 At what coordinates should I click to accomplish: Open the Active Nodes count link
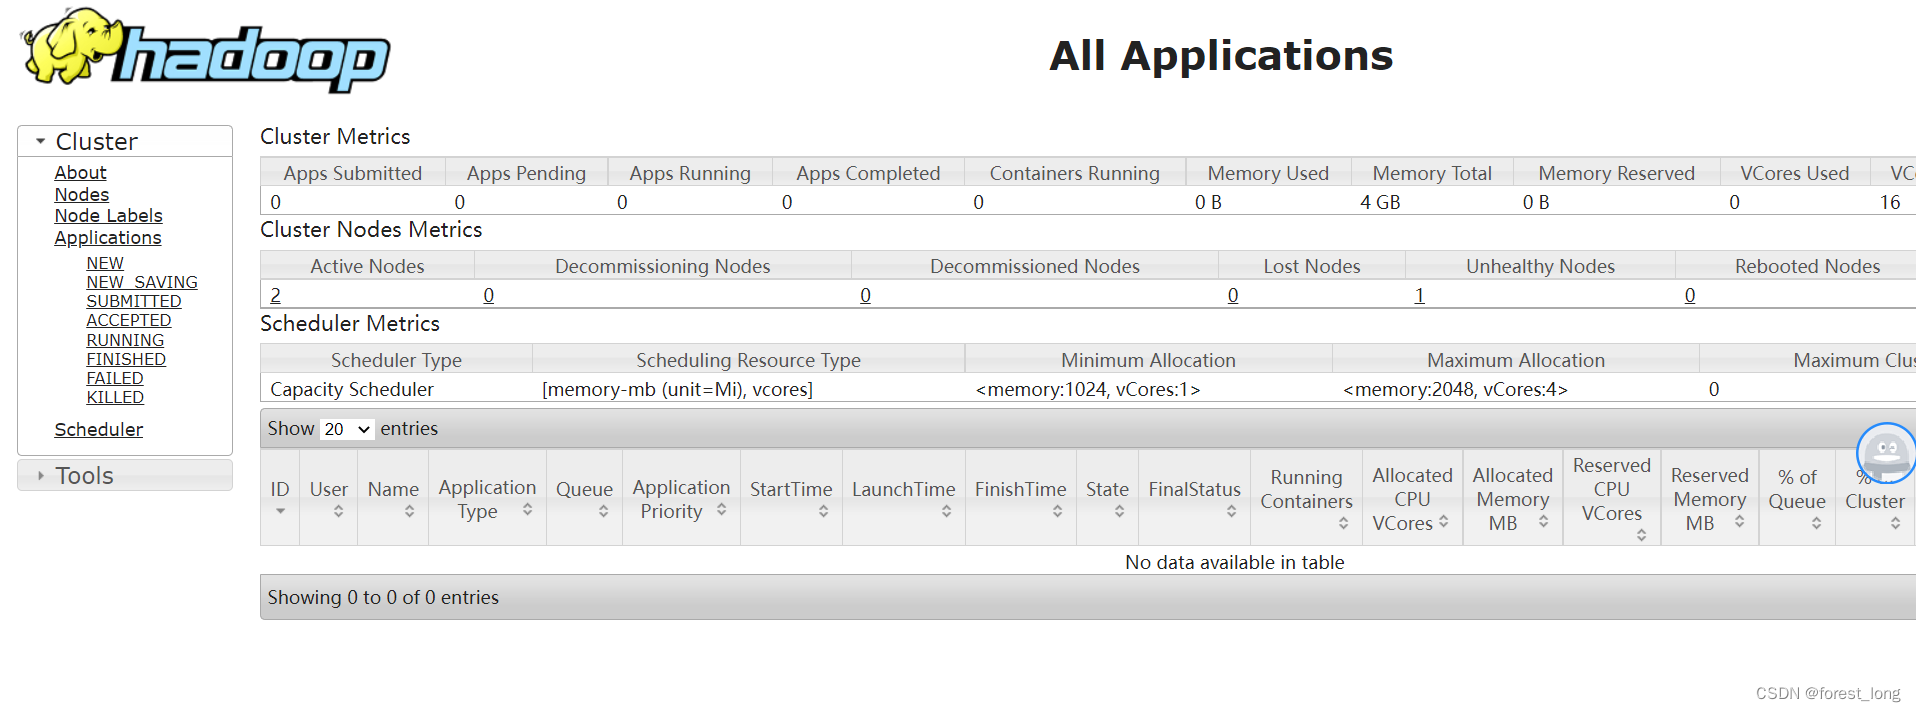point(276,295)
